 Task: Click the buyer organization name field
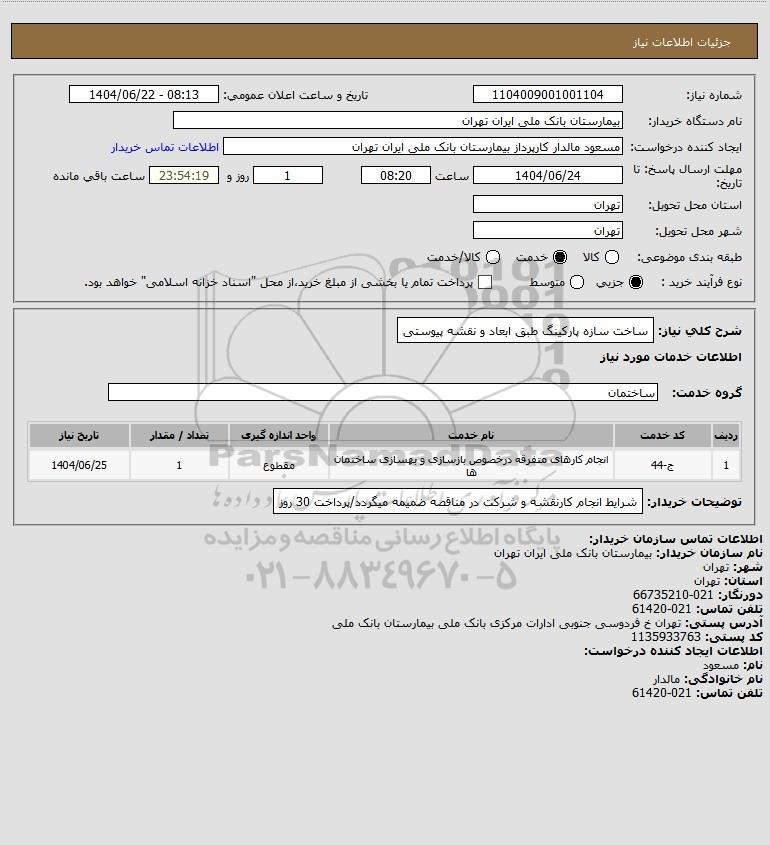398,120
